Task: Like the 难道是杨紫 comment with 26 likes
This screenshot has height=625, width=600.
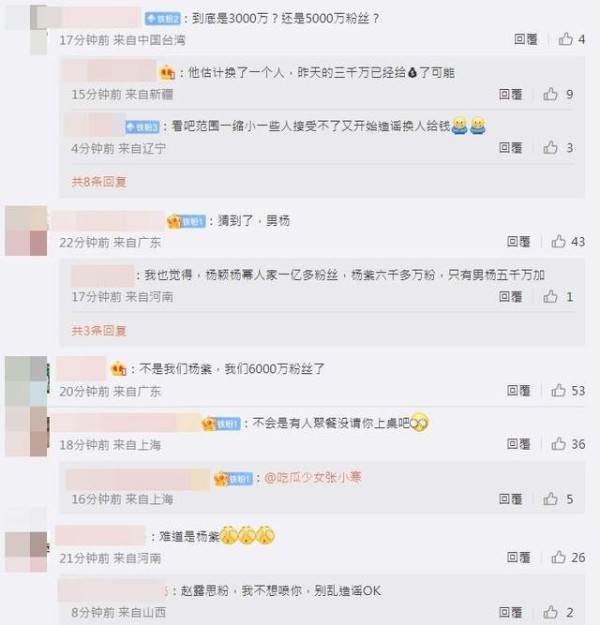Action: point(558,557)
